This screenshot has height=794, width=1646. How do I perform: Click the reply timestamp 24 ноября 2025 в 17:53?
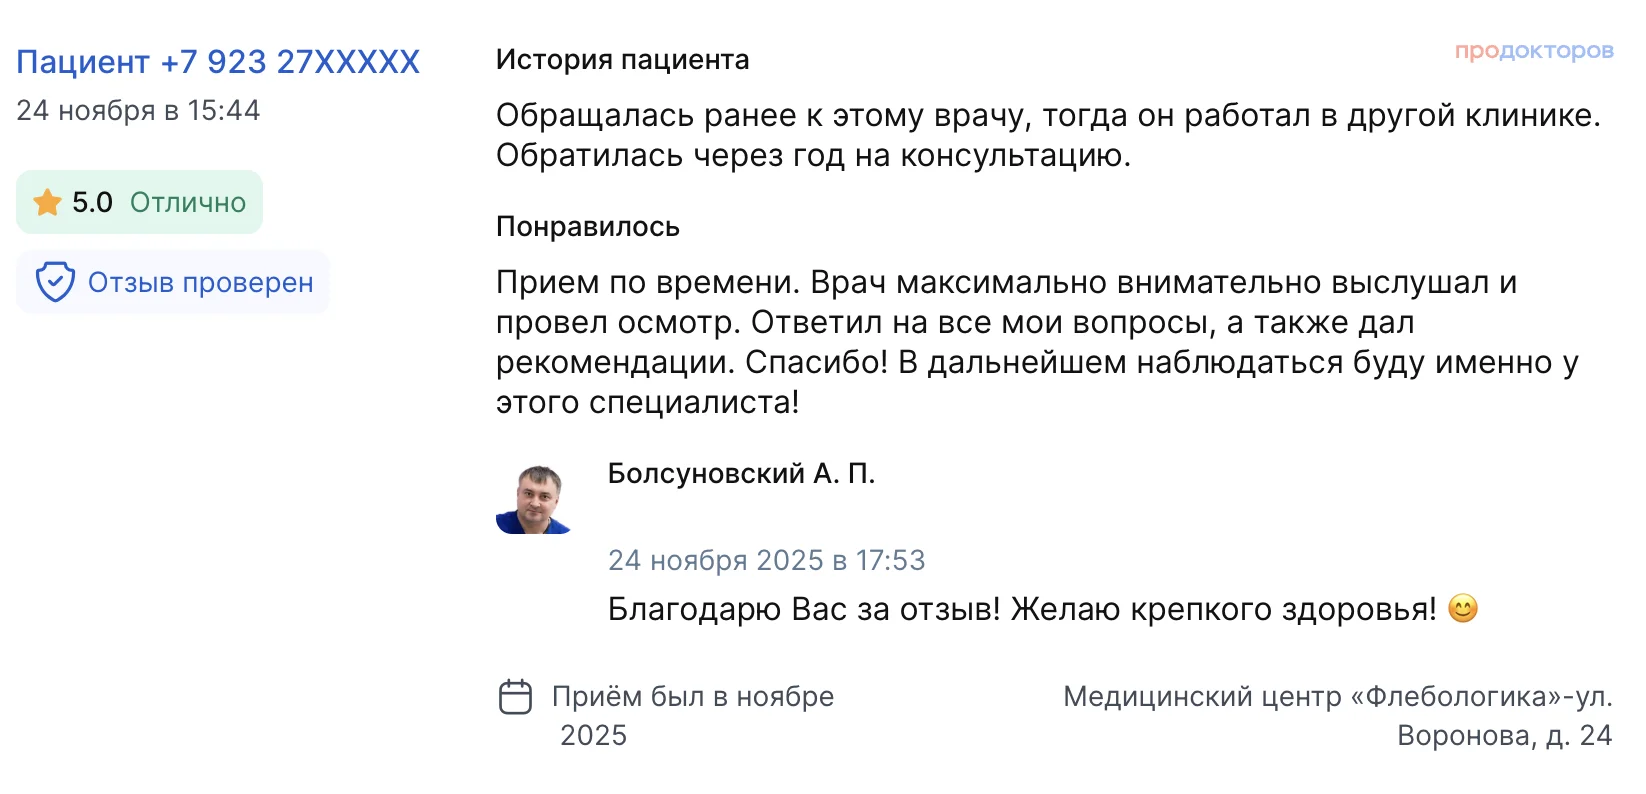[767, 560]
